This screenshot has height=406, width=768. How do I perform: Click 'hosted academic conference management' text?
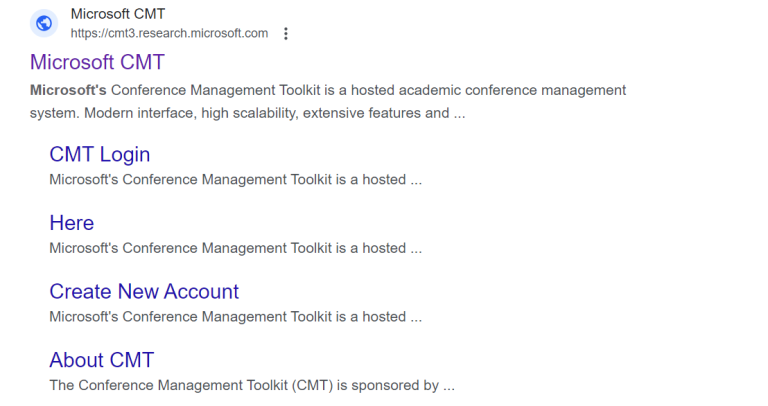(x=490, y=90)
